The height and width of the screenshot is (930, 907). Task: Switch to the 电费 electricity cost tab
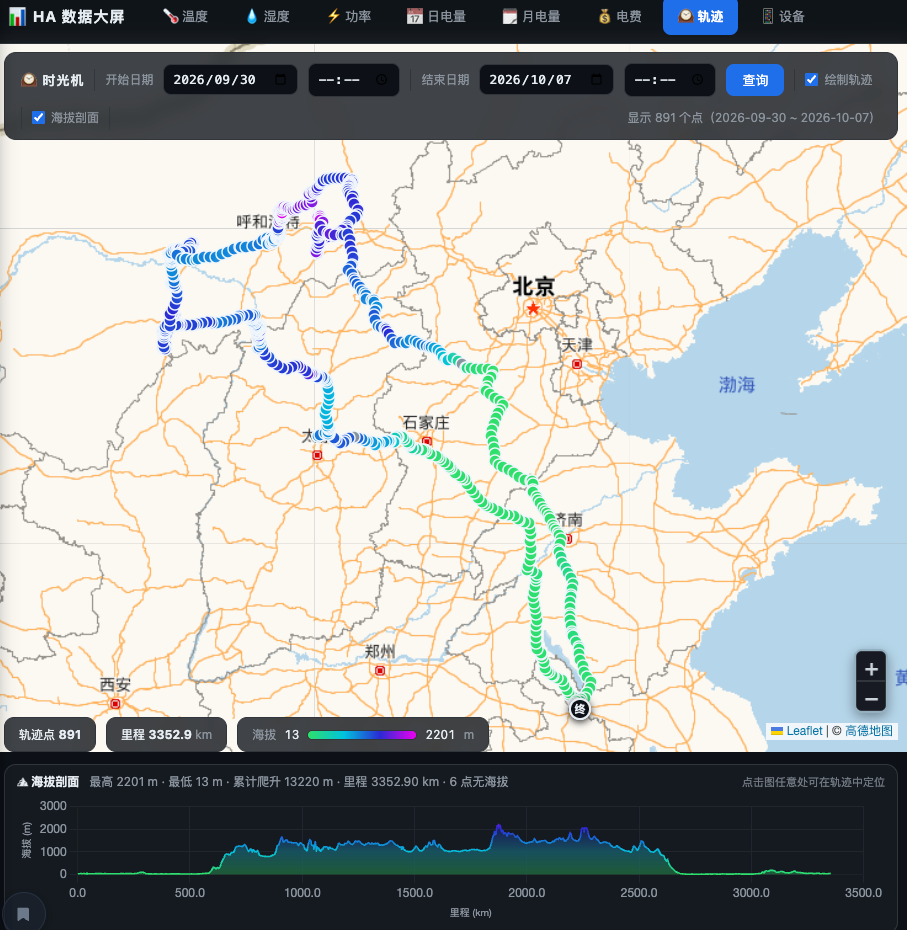(x=620, y=17)
